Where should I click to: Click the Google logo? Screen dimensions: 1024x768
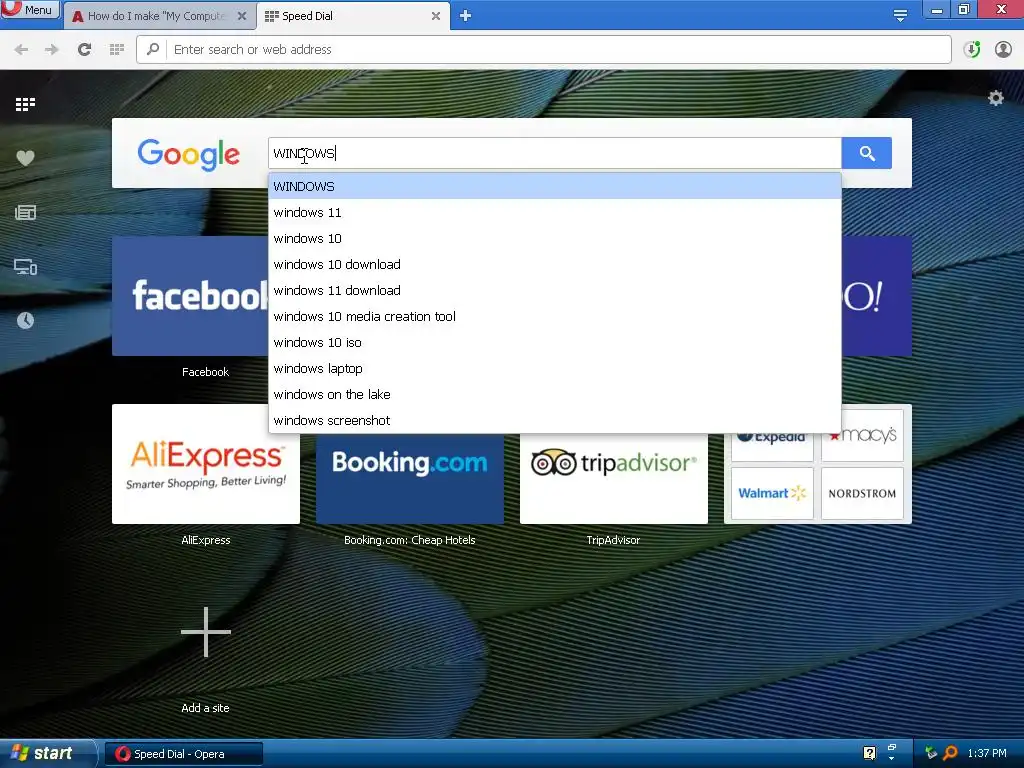[x=189, y=154]
